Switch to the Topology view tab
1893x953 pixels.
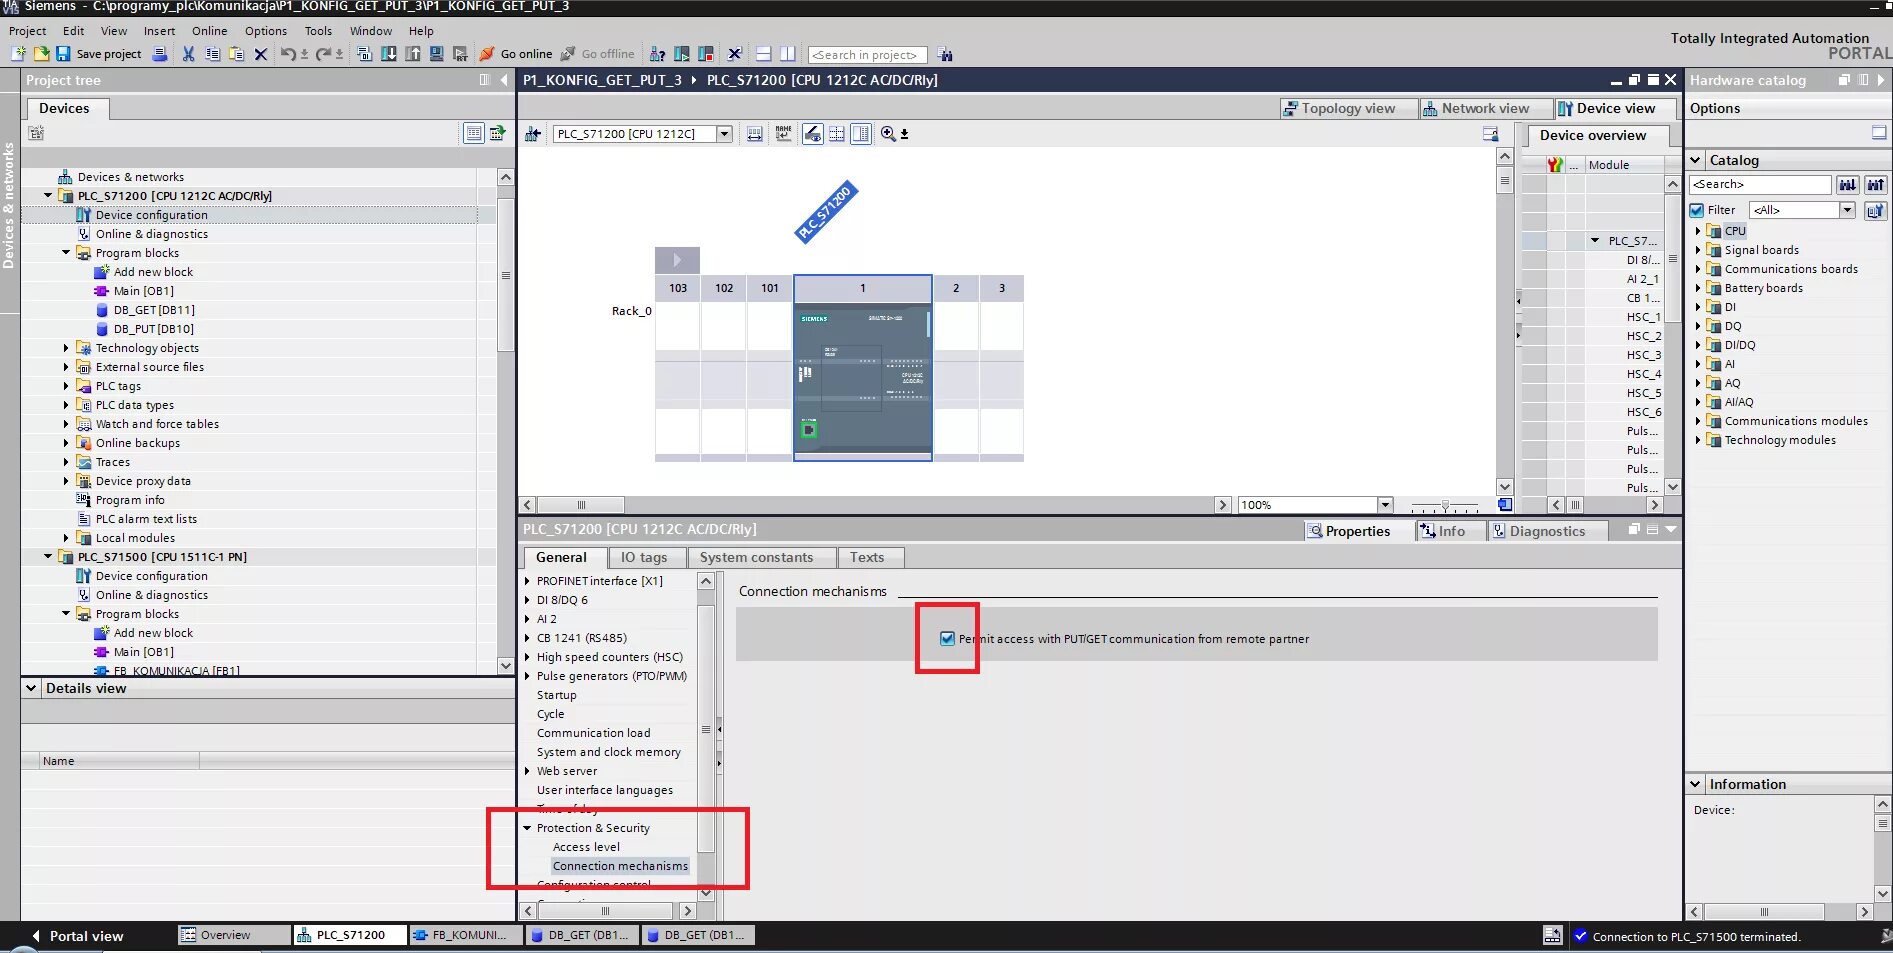1348,108
